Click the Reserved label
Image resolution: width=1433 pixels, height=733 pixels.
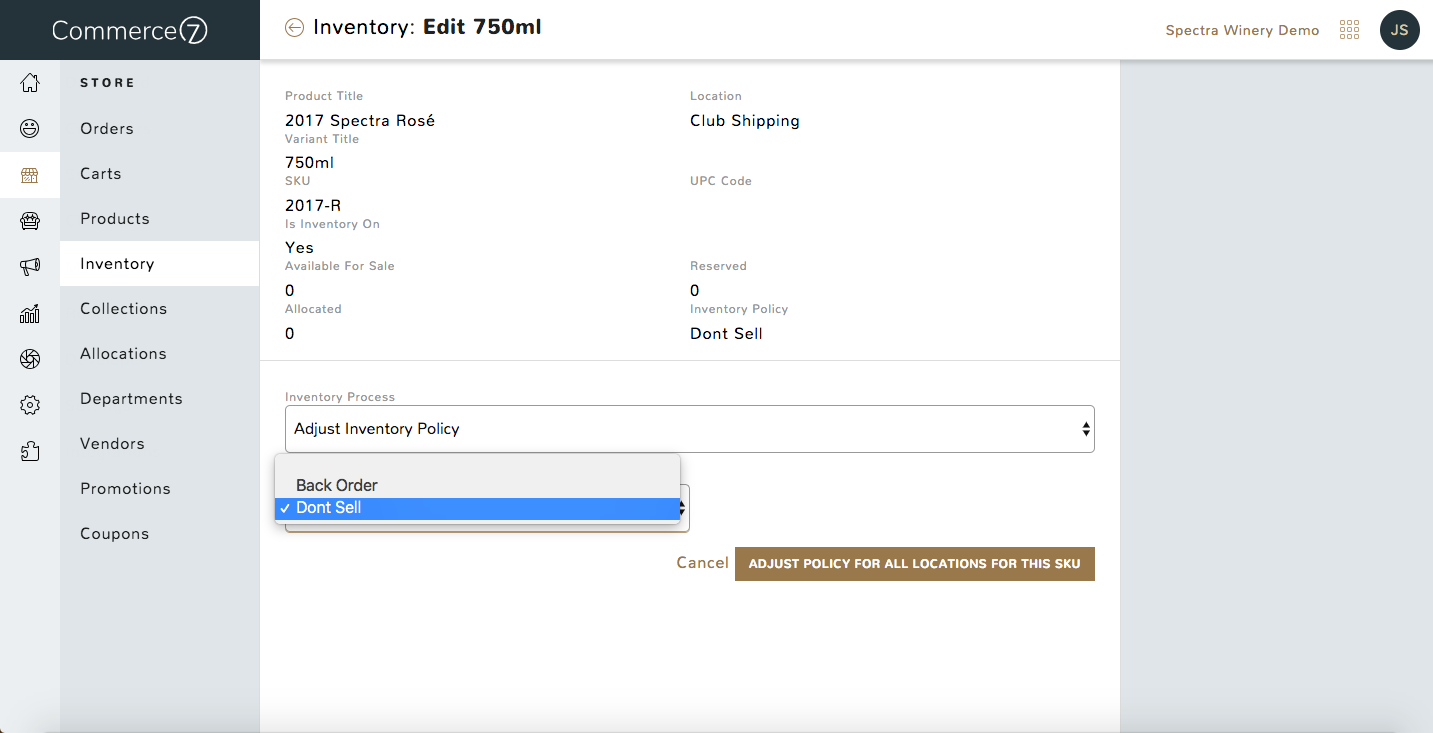click(x=718, y=266)
